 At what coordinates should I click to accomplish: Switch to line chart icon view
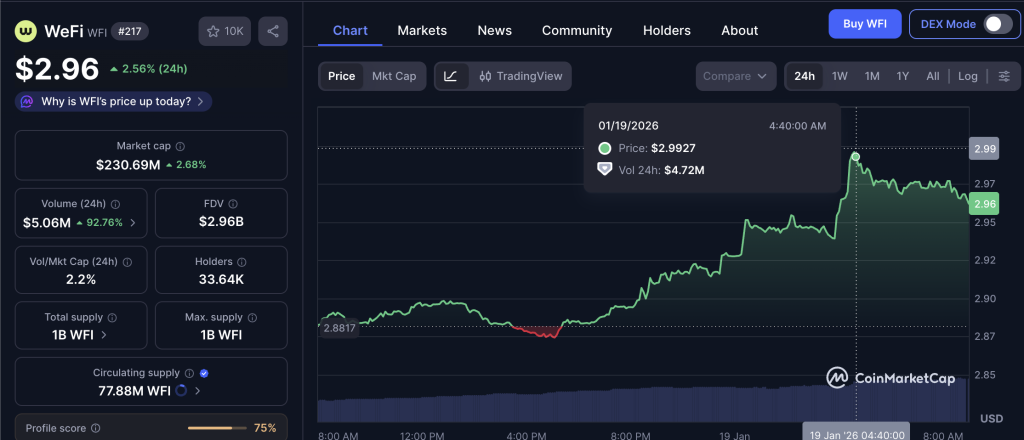tap(451, 76)
